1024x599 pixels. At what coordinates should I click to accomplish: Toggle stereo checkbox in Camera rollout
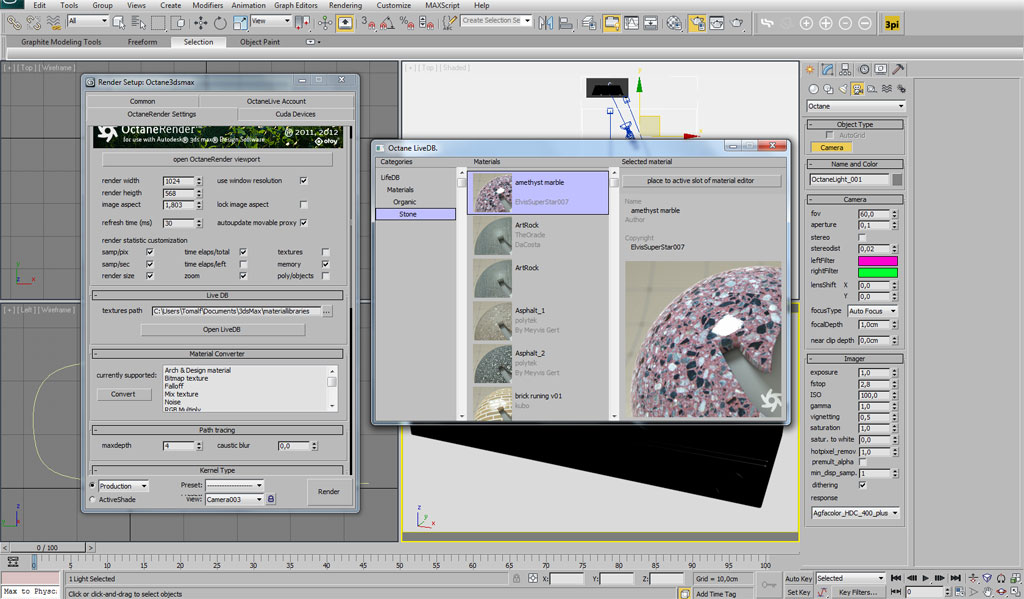pos(862,237)
